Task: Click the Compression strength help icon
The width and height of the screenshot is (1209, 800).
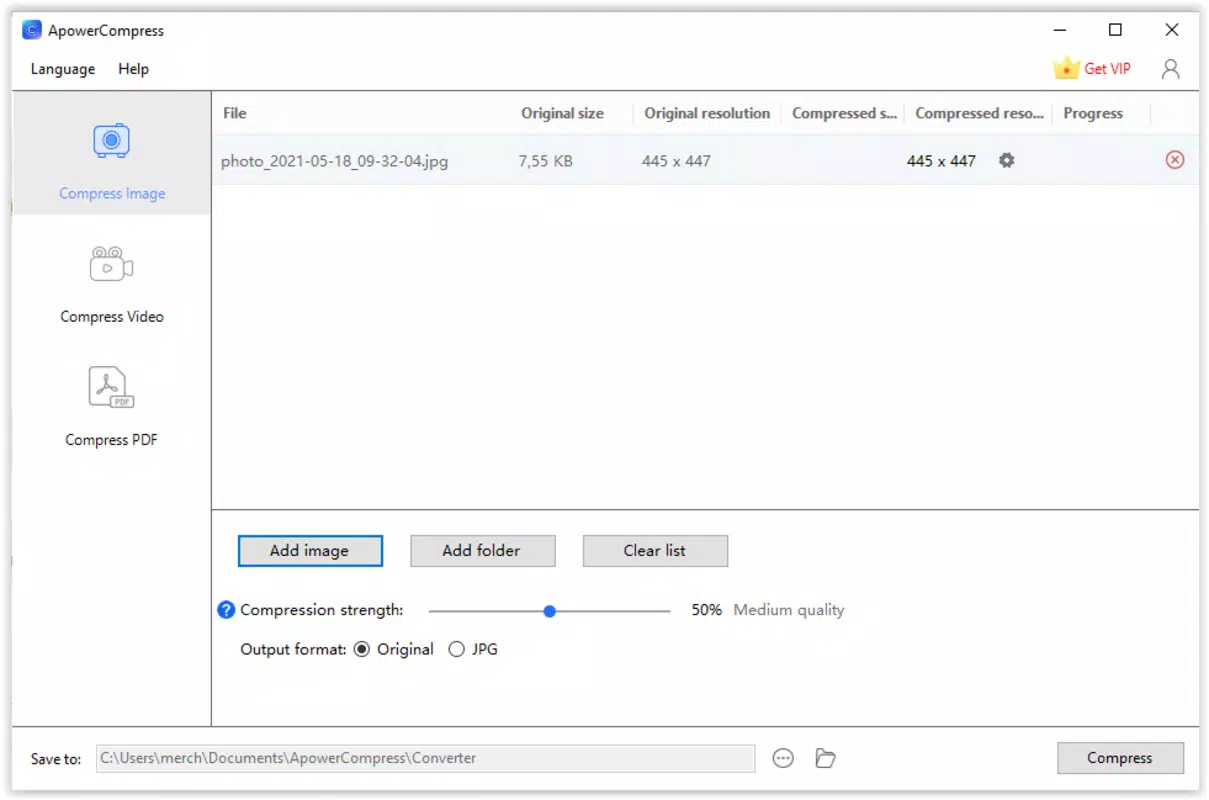Action: (227, 610)
